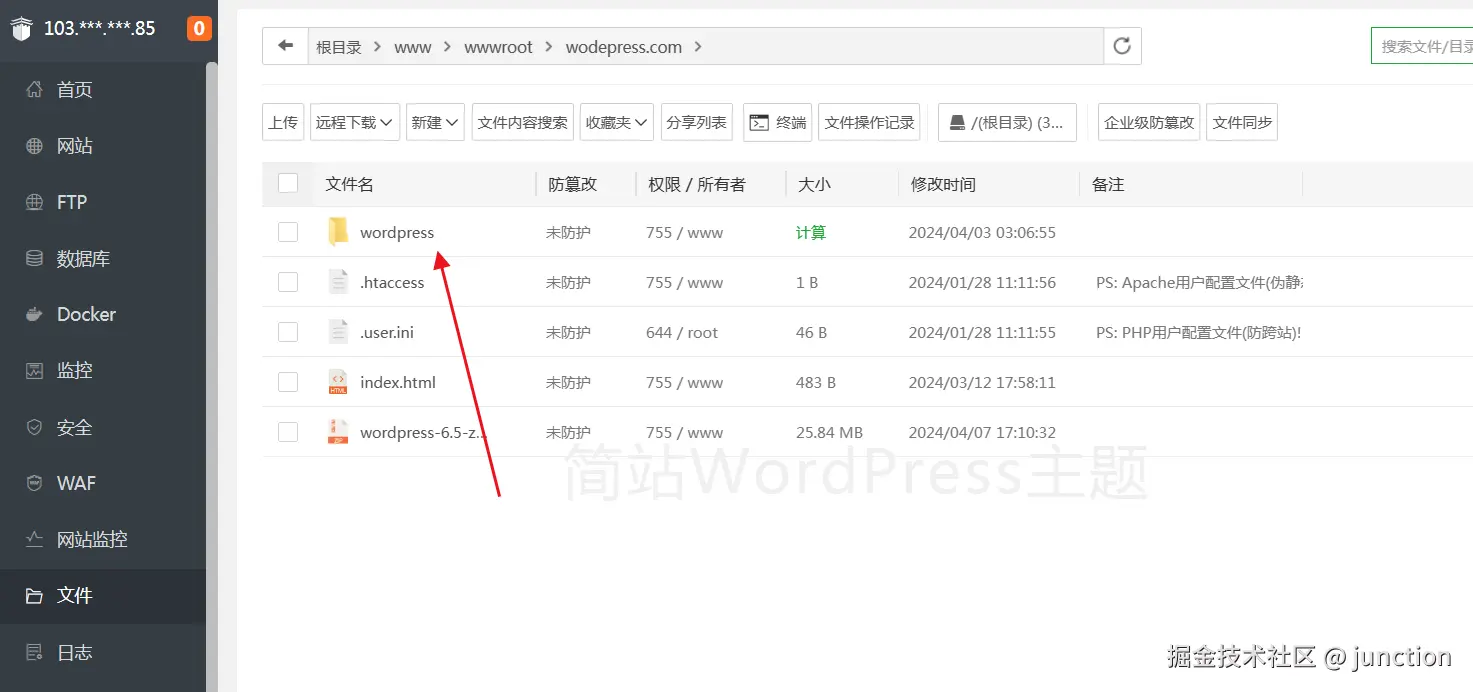Click the 修改时间 column header
This screenshot has height=692, width=1473.
[x=943, y=184]
